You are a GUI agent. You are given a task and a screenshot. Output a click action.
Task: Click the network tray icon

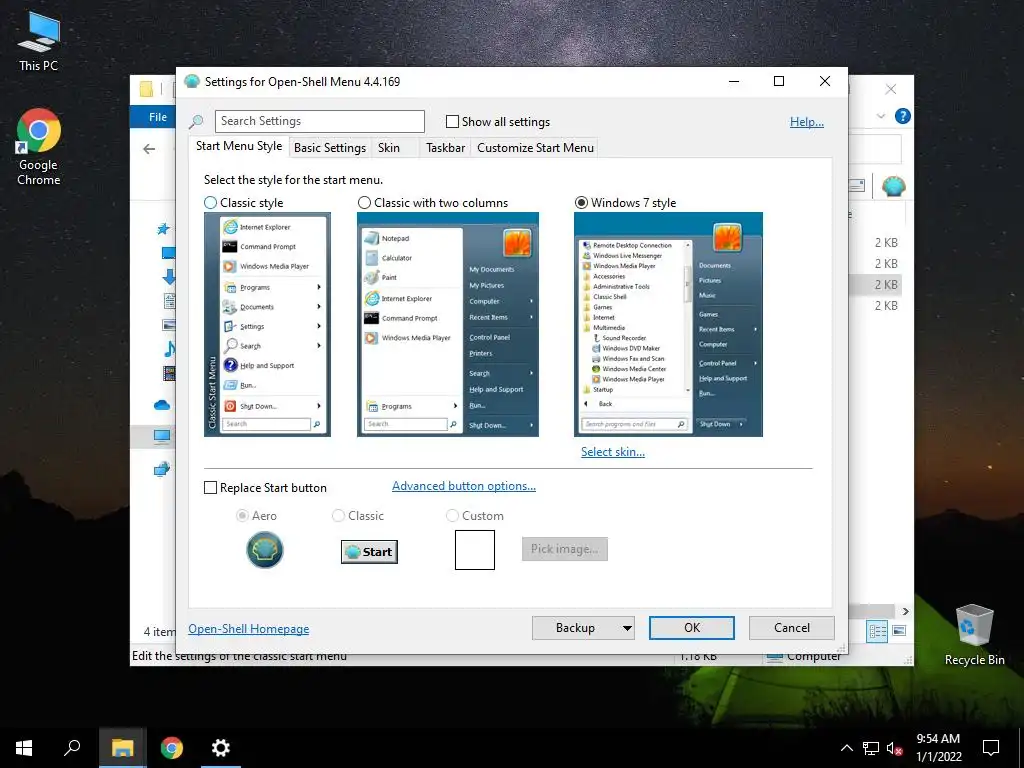[871, 748]
